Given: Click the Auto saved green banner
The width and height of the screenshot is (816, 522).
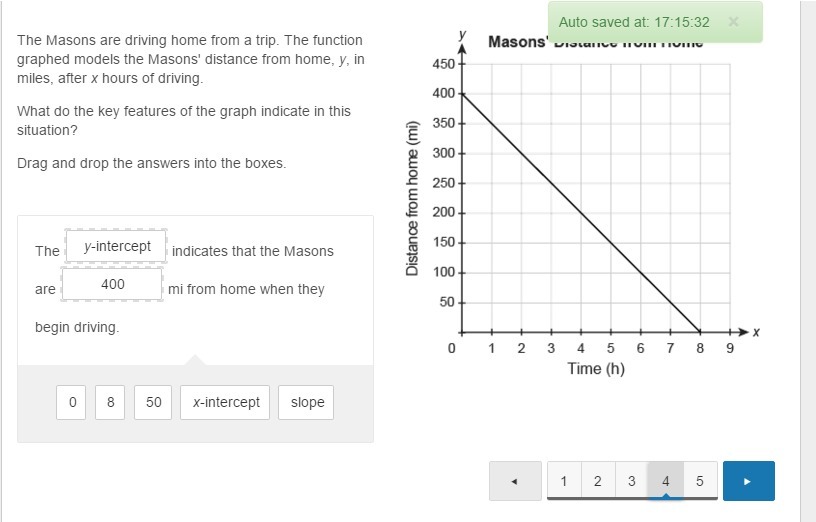Looking at the screenshot, I should point(634,22).
